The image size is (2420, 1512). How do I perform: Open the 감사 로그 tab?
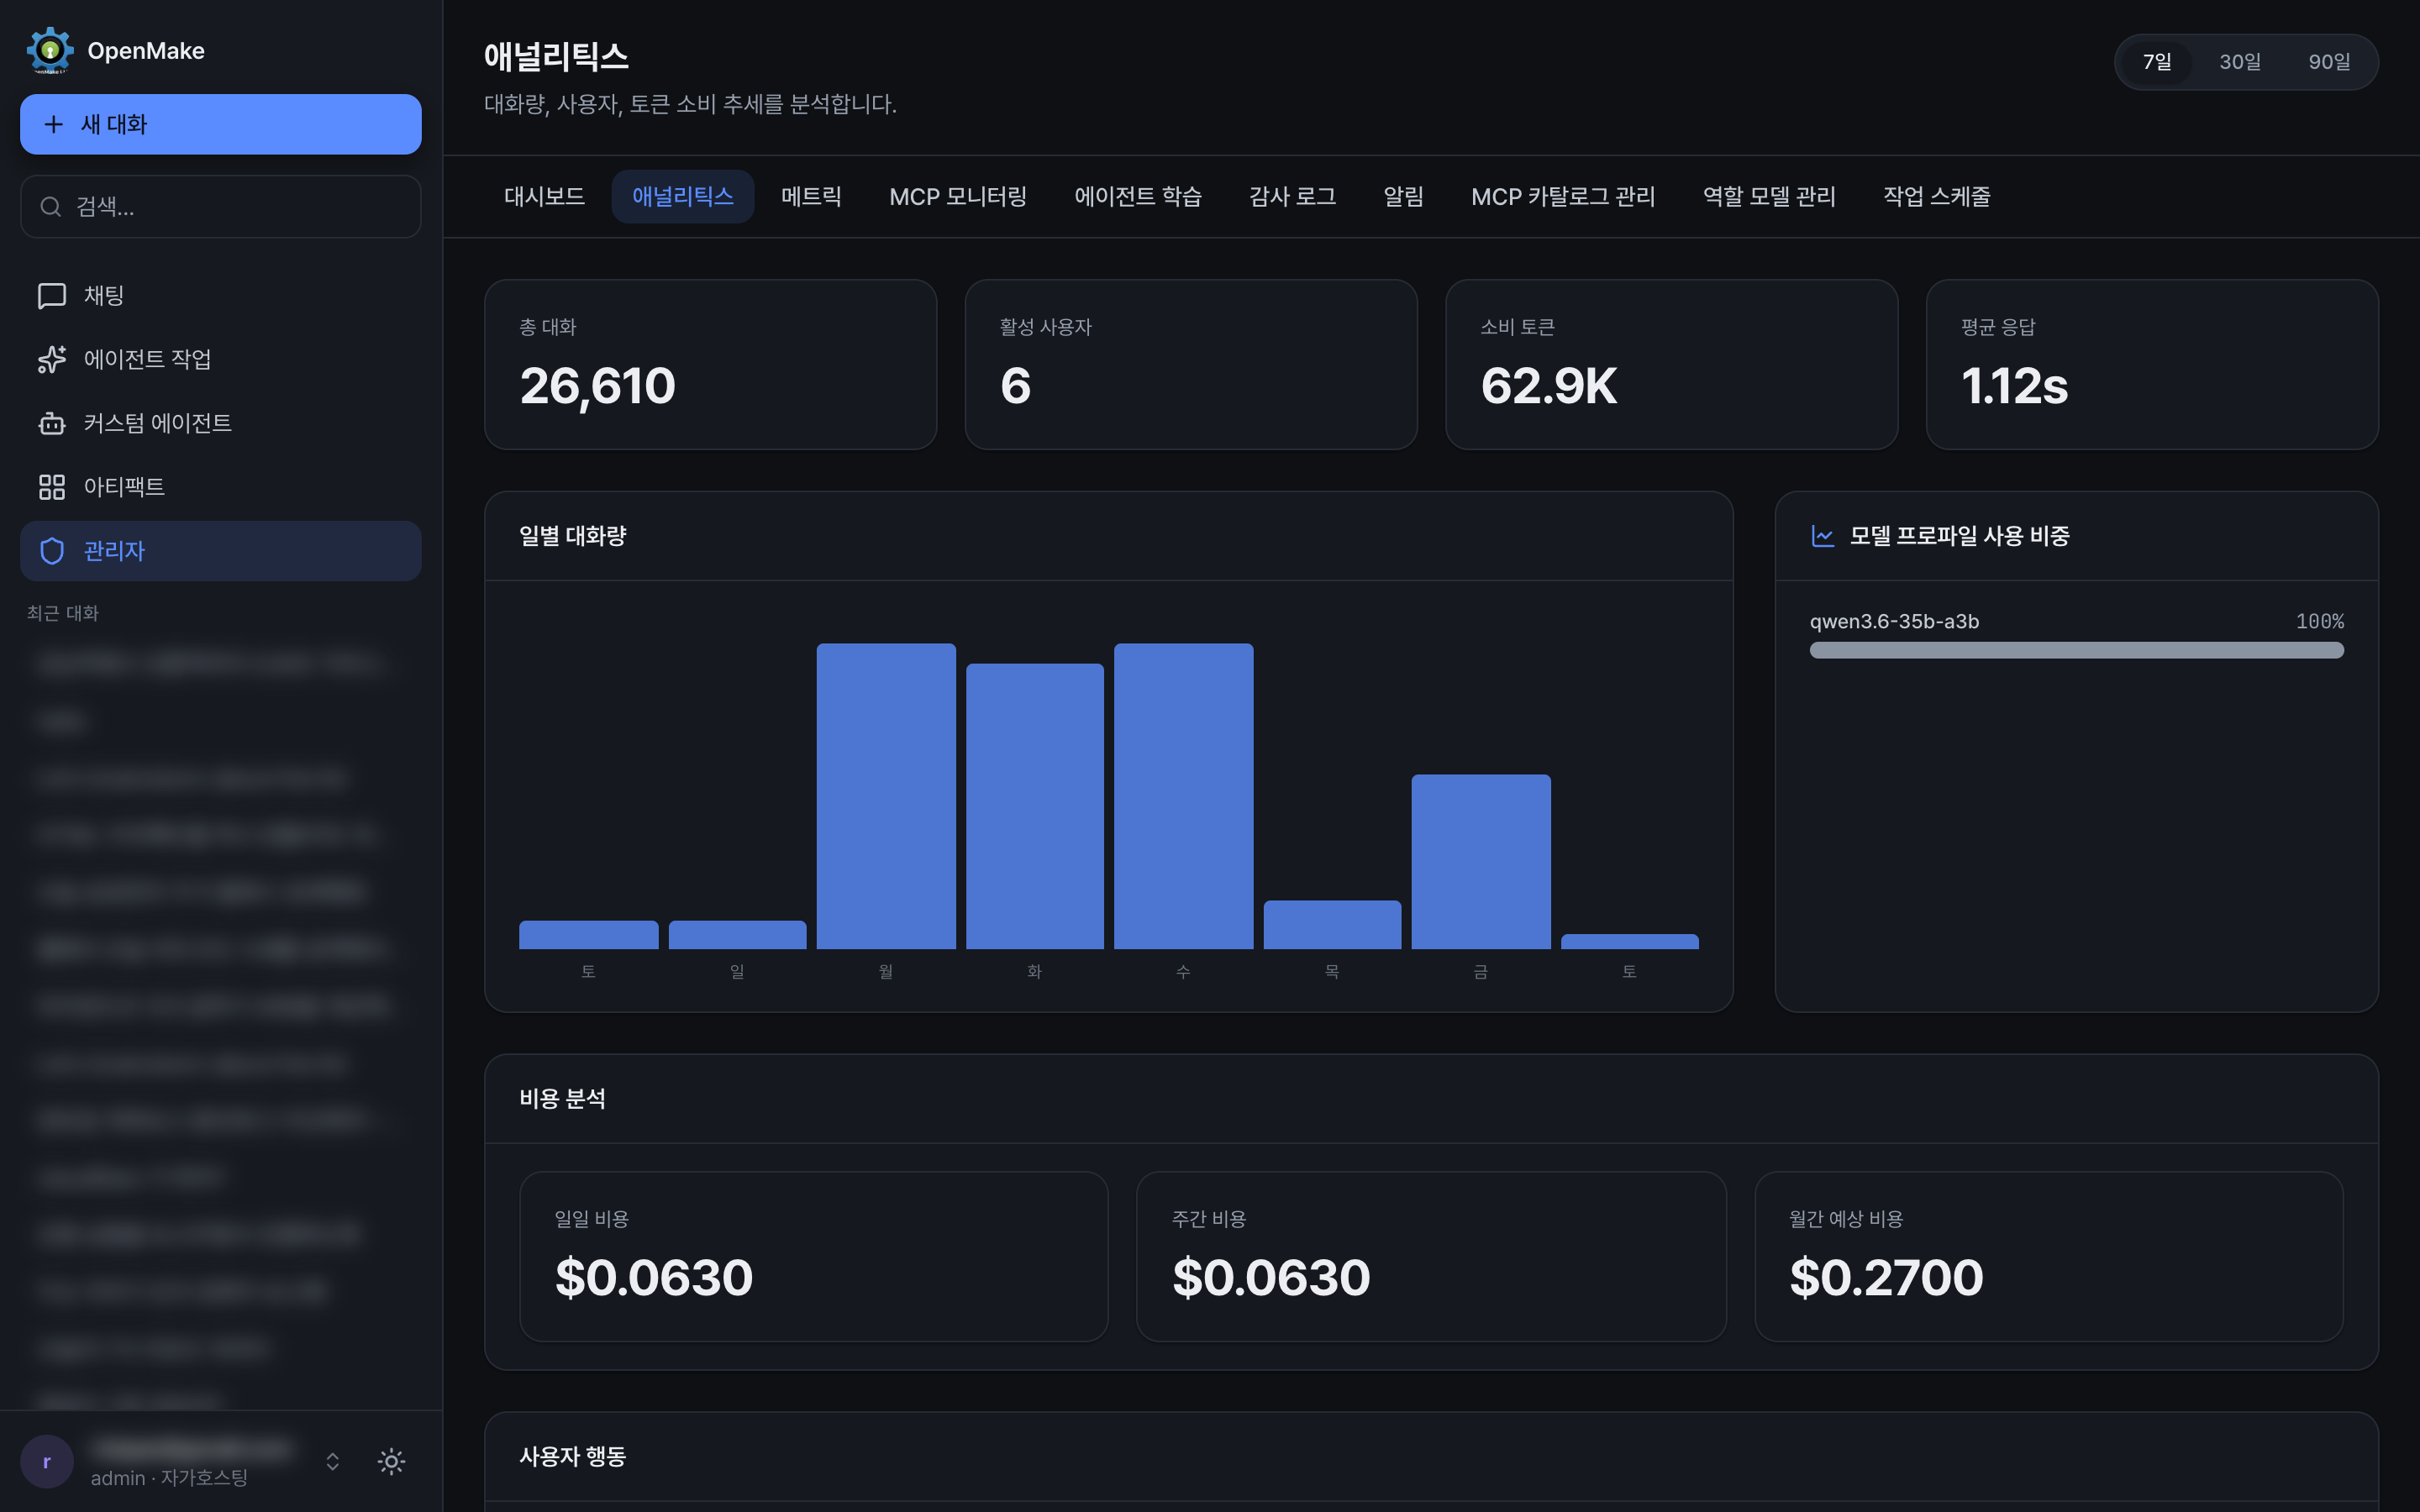[1292, 196]
